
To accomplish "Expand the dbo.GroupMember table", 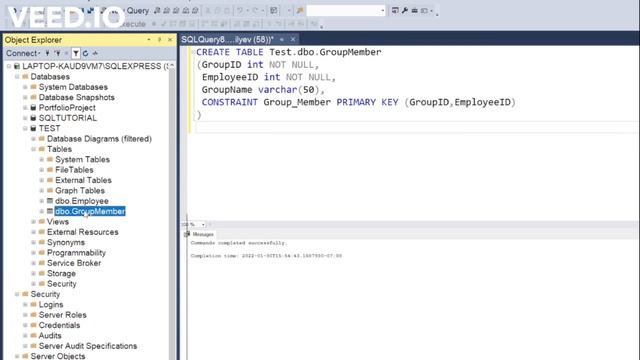I will pos(42,211).
